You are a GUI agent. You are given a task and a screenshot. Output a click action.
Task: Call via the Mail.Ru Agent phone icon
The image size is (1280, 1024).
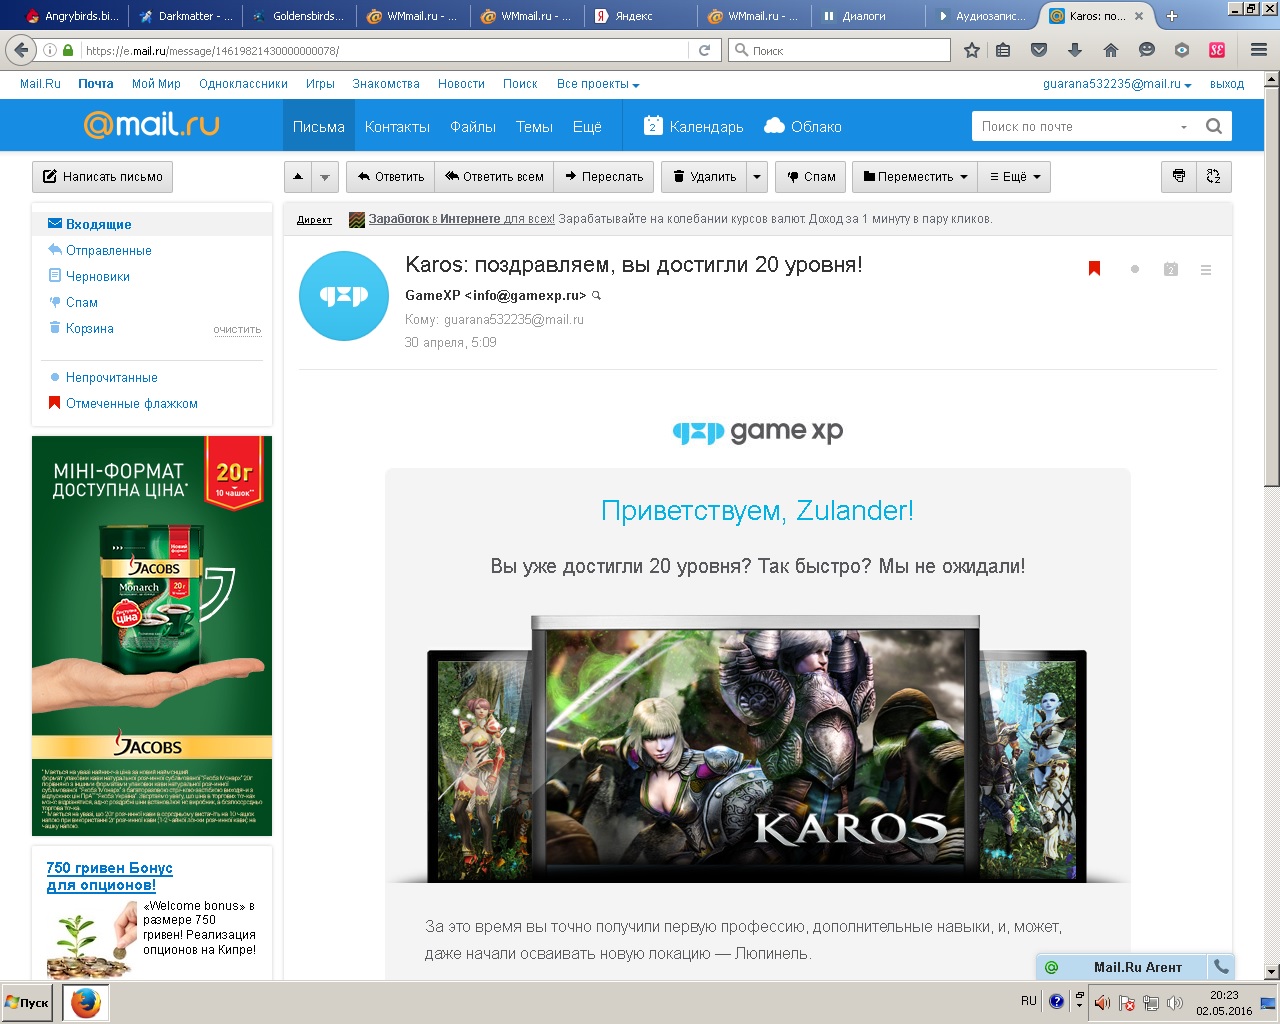[1221, 966]
